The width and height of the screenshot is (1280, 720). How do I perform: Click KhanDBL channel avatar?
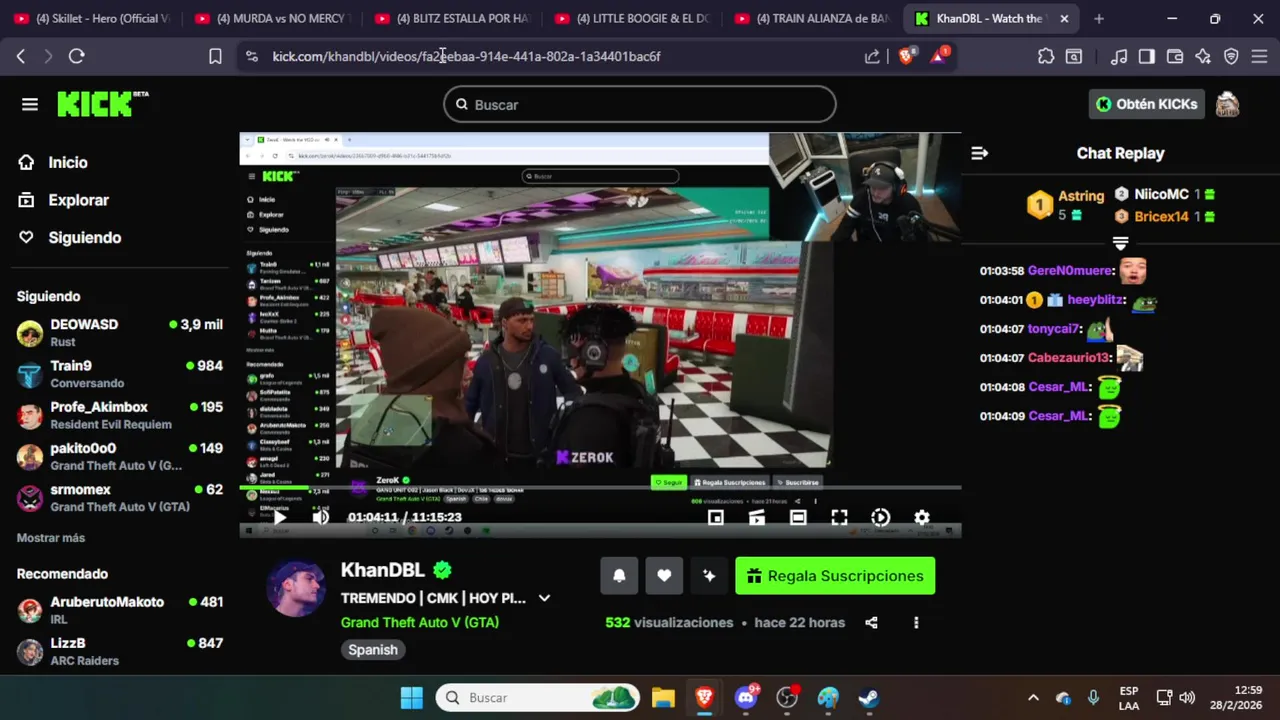coord(296,589)
